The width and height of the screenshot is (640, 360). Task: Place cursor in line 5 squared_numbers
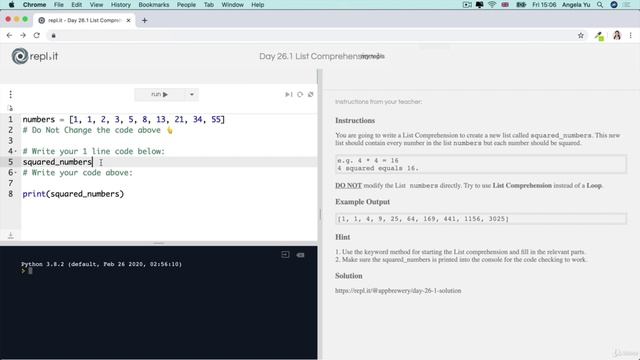point(58,162)
